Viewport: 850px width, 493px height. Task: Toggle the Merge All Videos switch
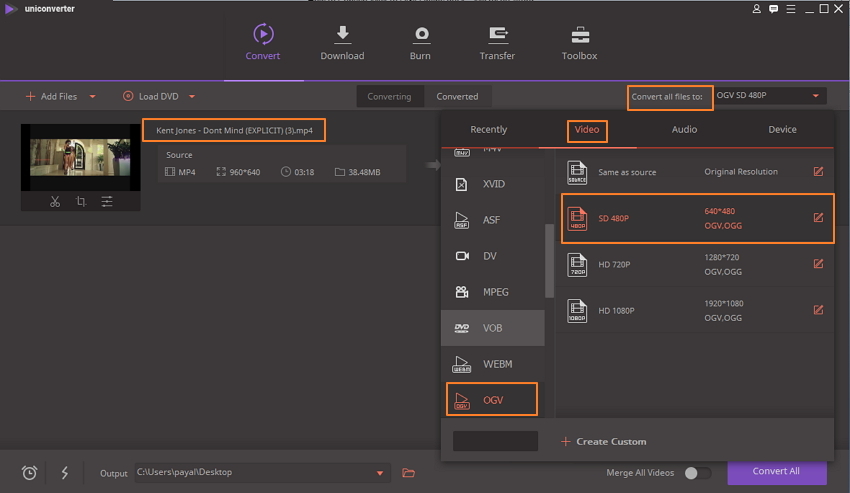pyautogui.click(x=697, y=473)
